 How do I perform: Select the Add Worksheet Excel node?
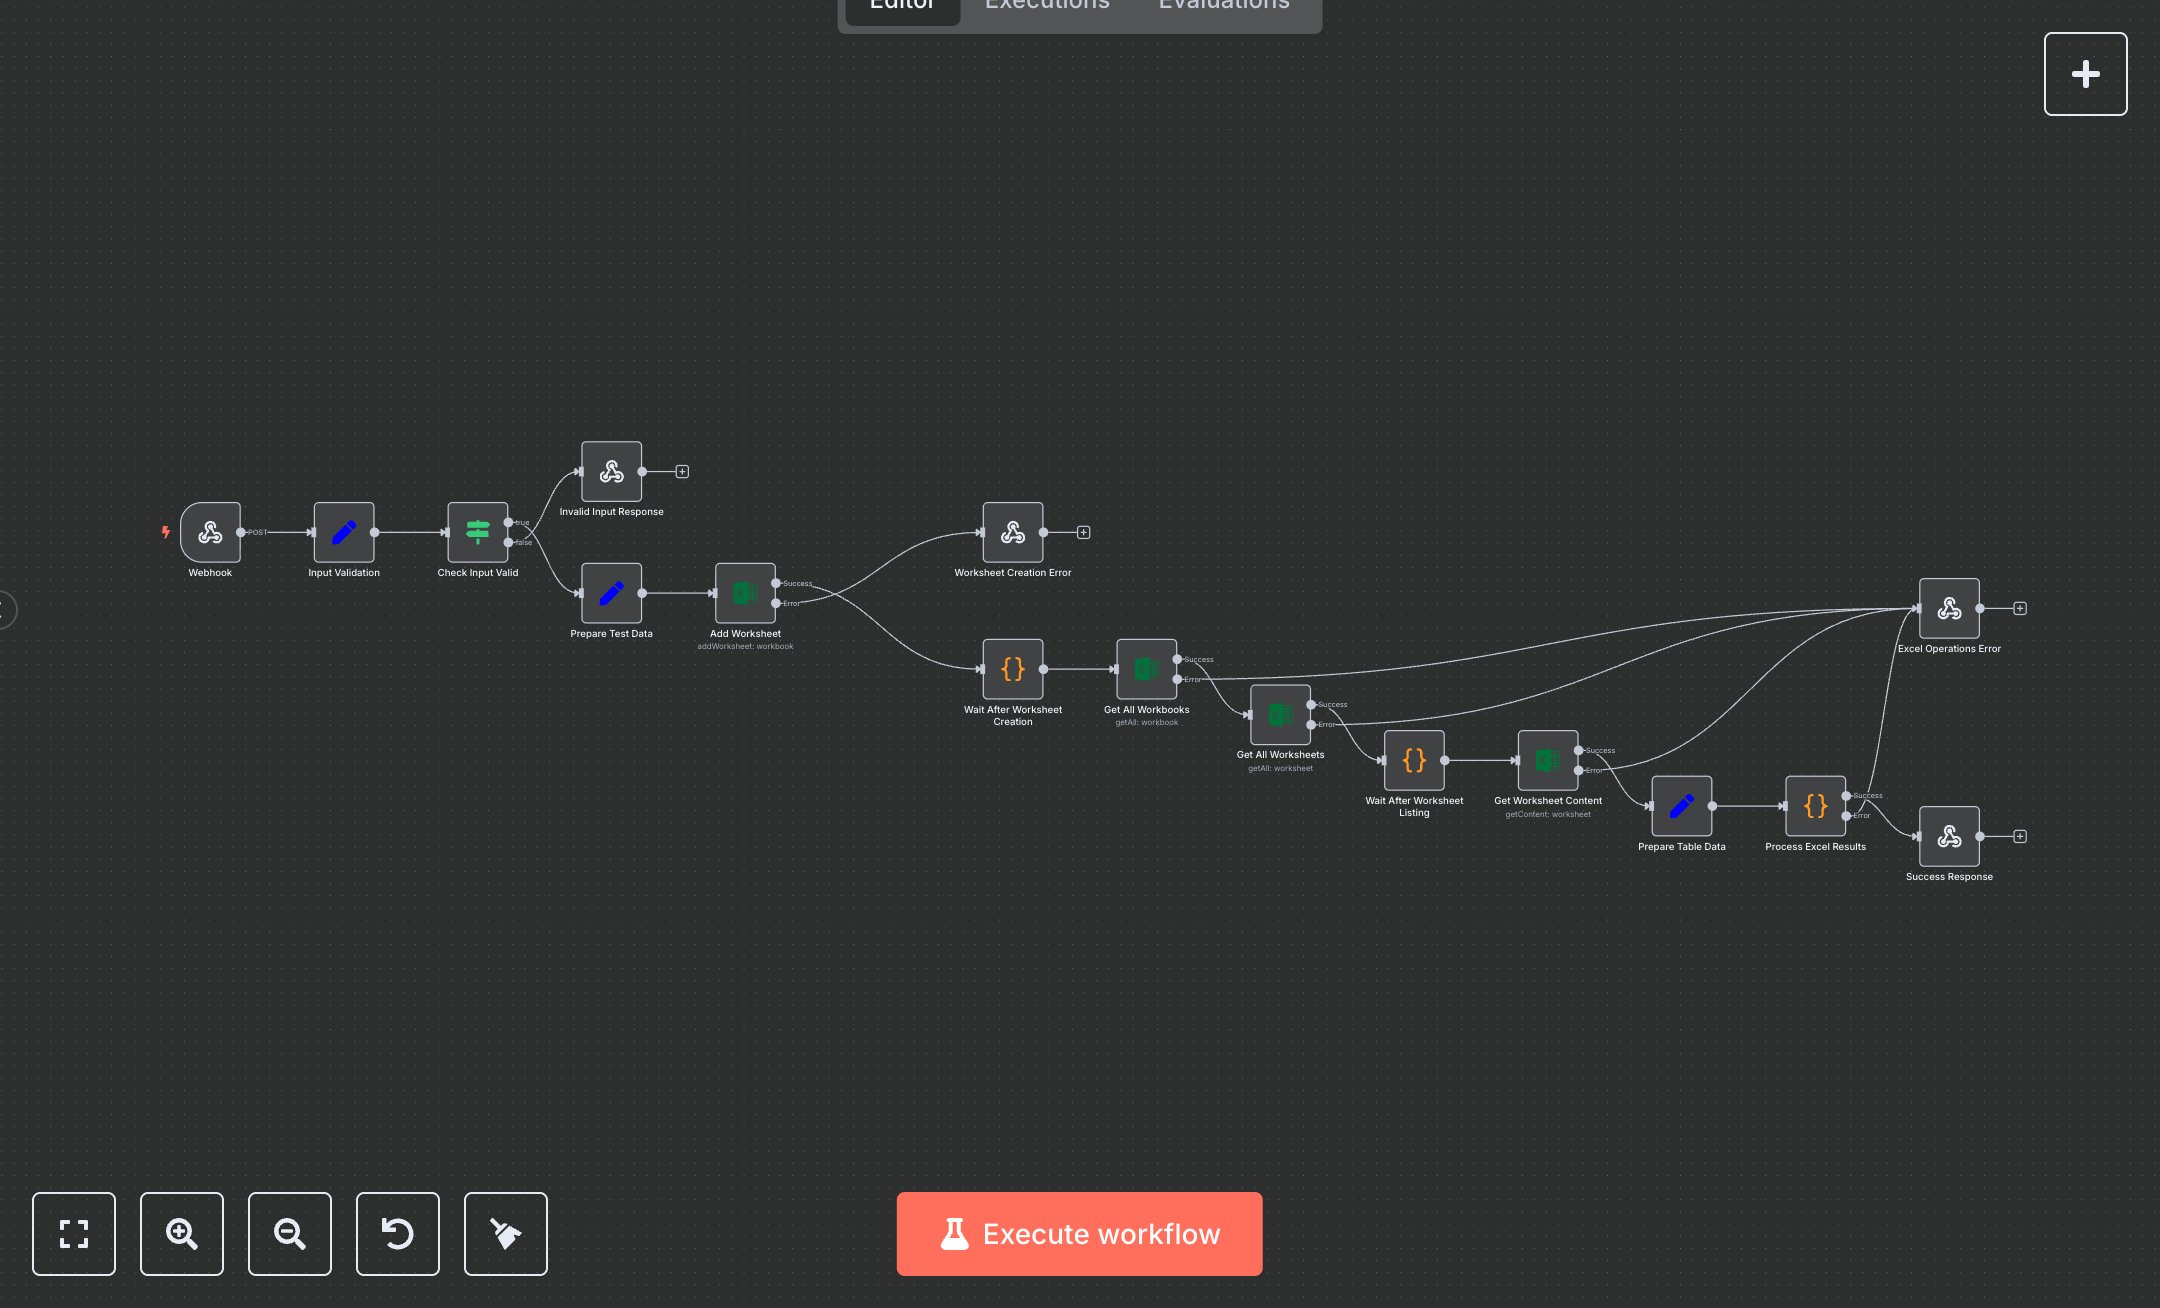[x=745, y=593]
